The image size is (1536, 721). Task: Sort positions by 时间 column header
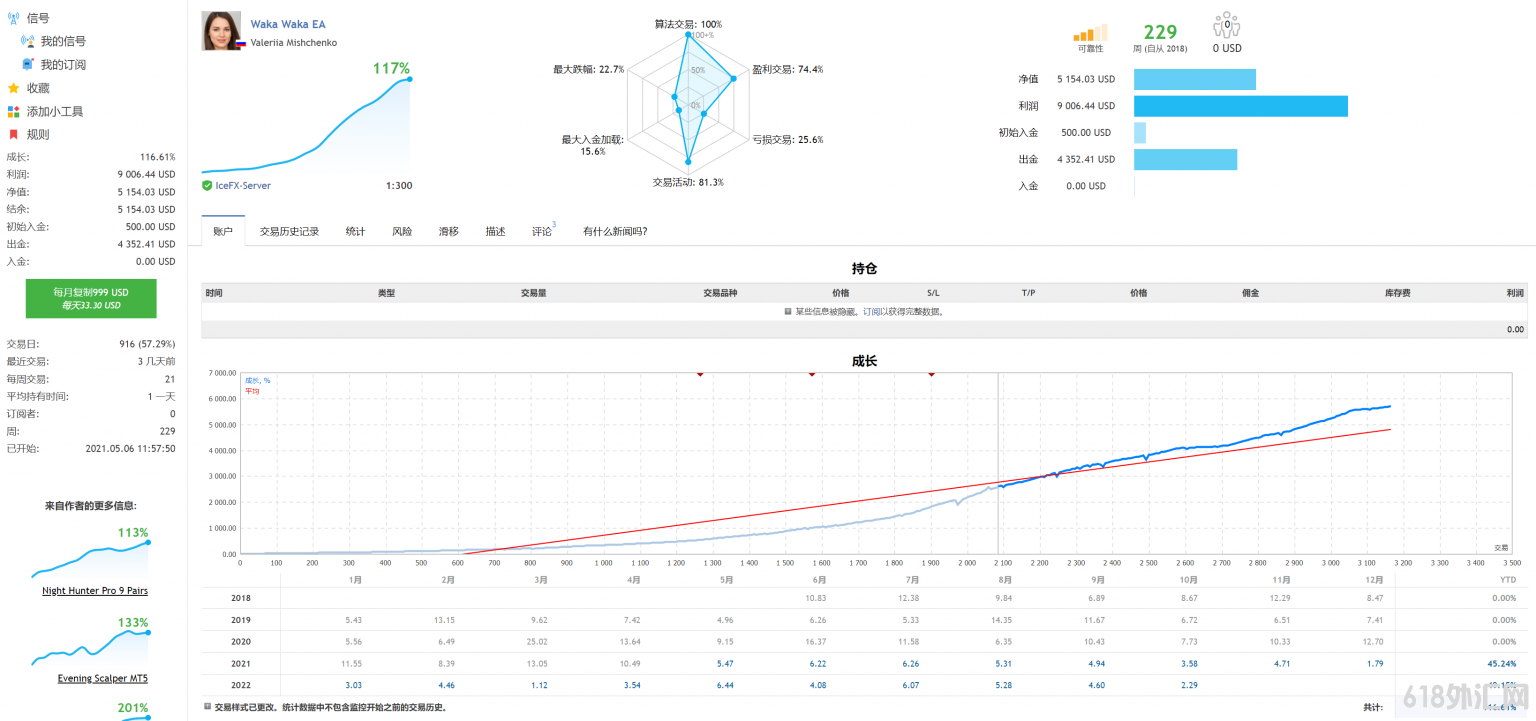coord(214,293)
